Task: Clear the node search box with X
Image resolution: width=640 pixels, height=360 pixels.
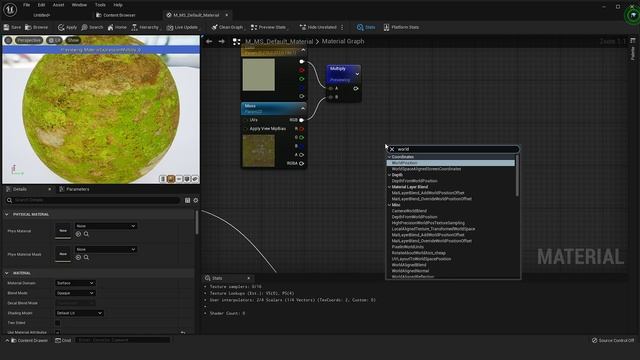Action: coord(392,149)
